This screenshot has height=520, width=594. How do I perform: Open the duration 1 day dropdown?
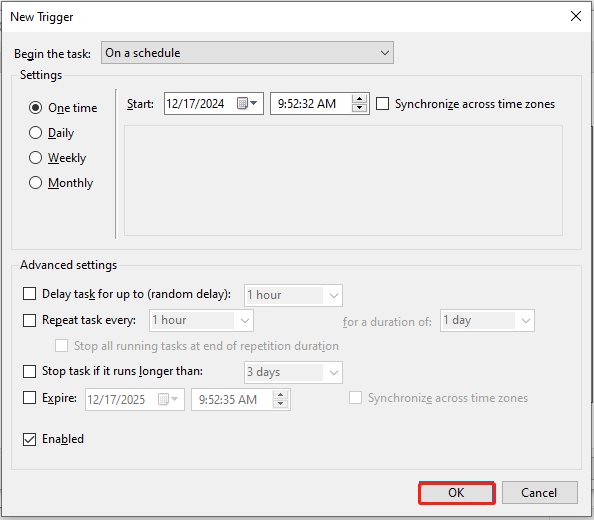(x=487, y=320)
